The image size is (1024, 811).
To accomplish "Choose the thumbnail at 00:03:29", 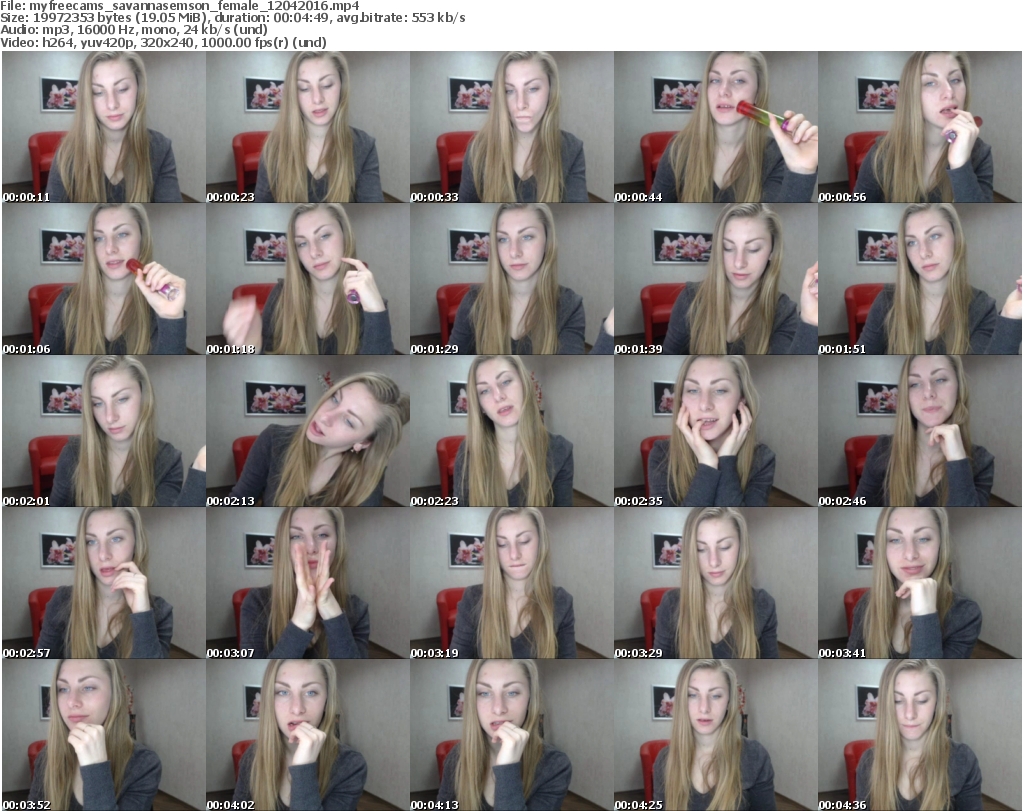I will (716, 582).
